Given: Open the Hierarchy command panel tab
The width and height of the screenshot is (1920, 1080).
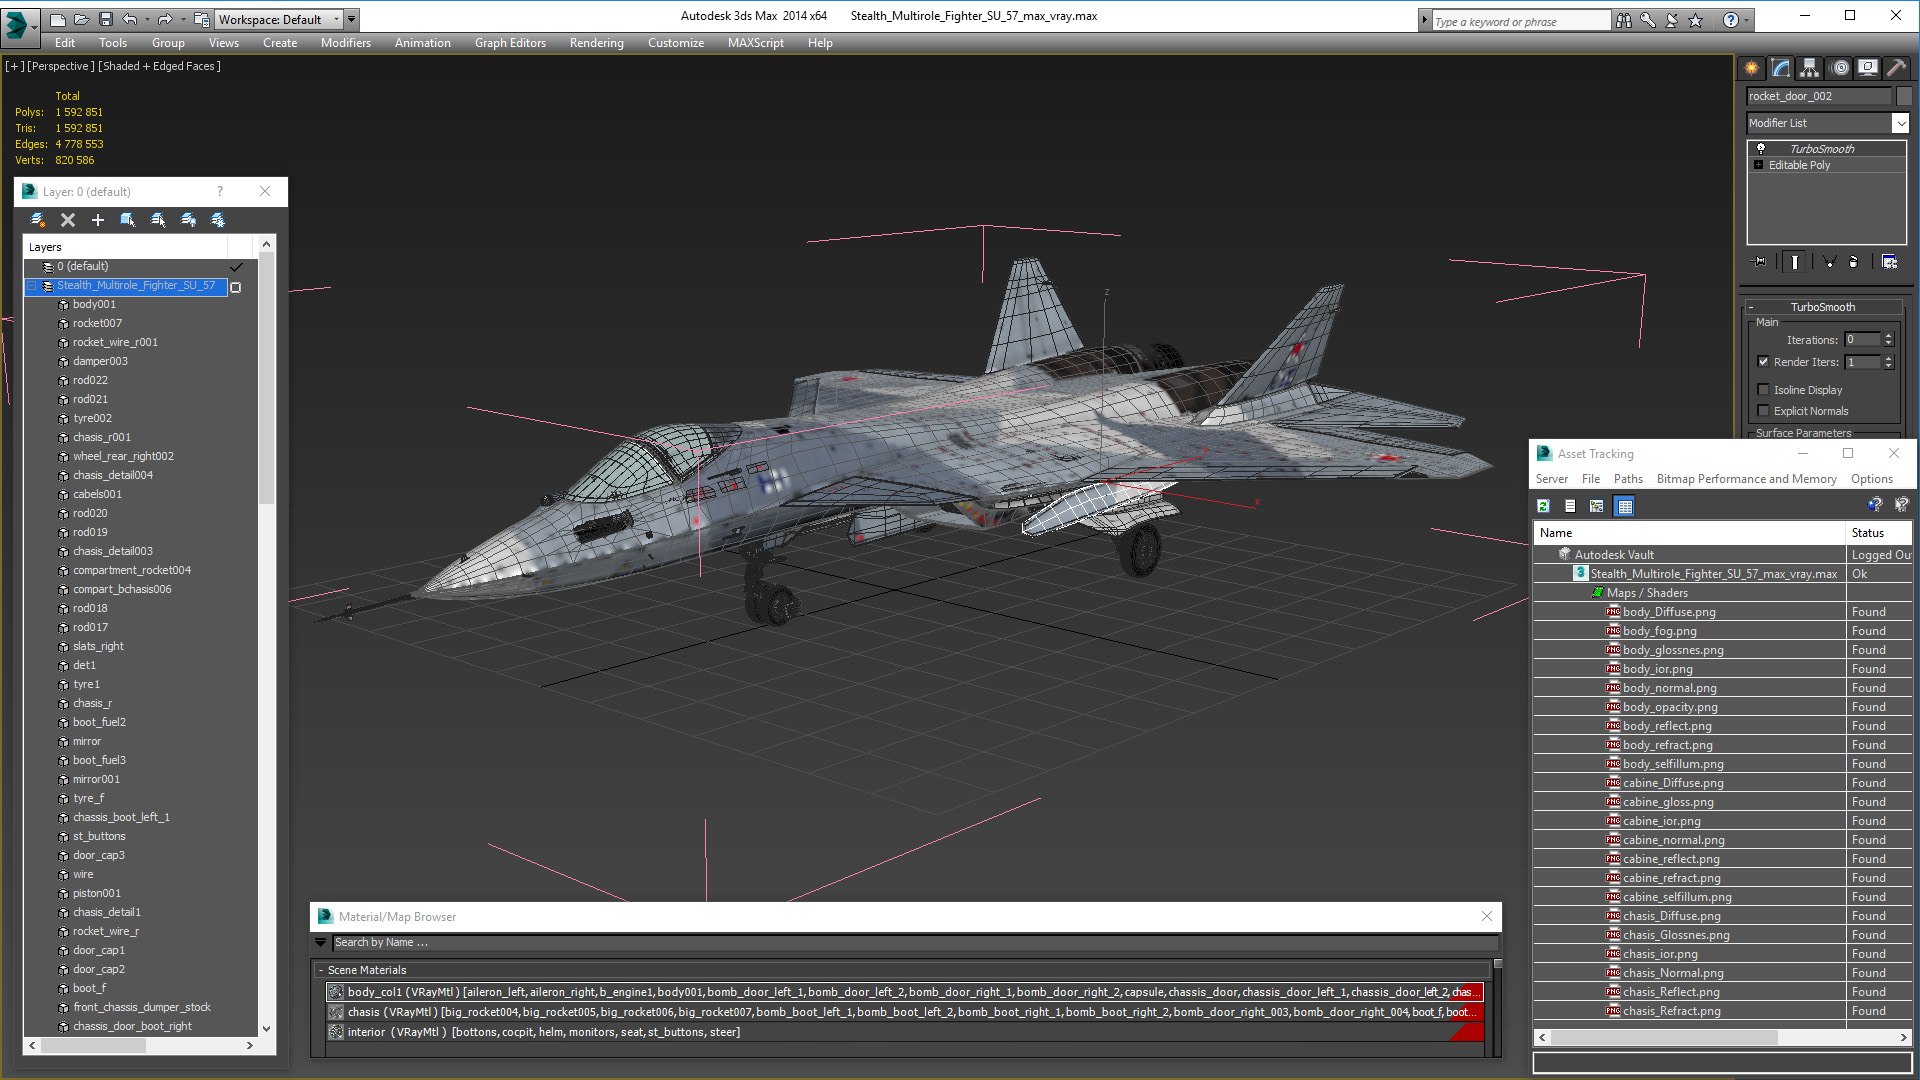Looking at the screenshot, I should tap(1809, 68).
